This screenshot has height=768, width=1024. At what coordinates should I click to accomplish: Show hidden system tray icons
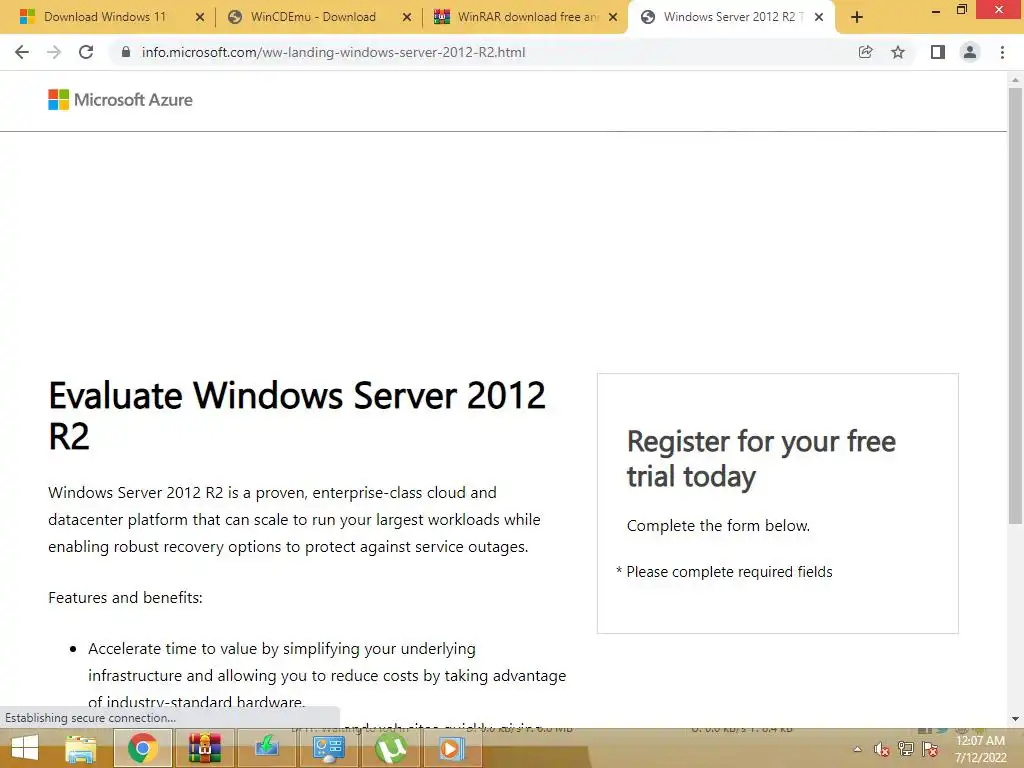(857, 750)
